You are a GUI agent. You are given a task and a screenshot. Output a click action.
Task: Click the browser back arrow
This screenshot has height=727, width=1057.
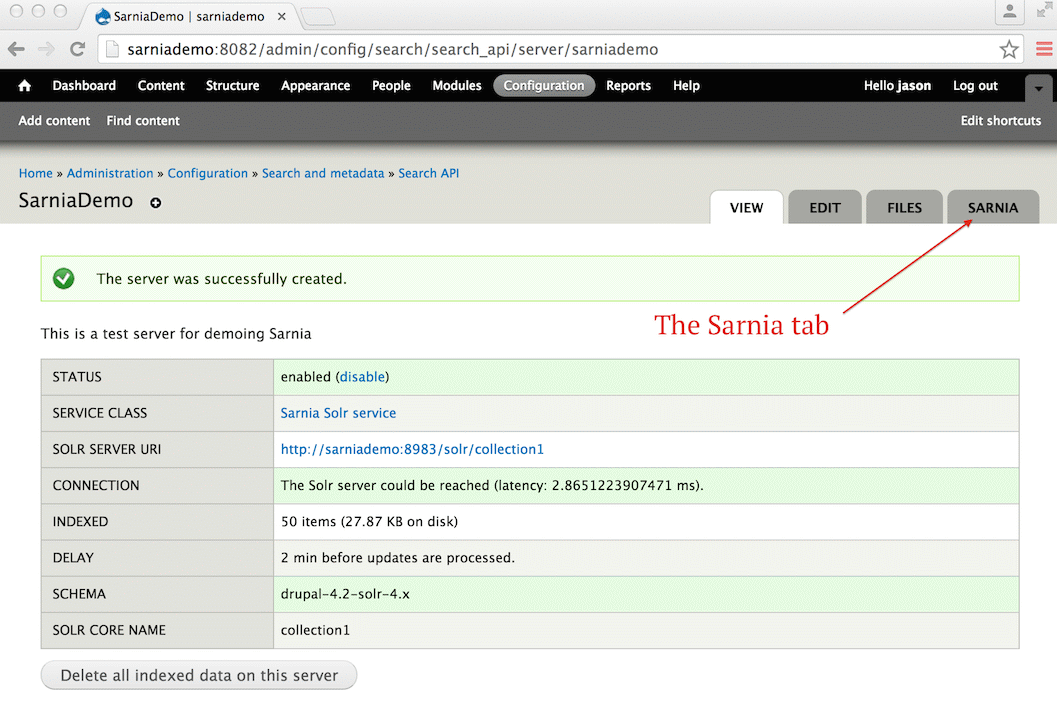tap(17, 49)
